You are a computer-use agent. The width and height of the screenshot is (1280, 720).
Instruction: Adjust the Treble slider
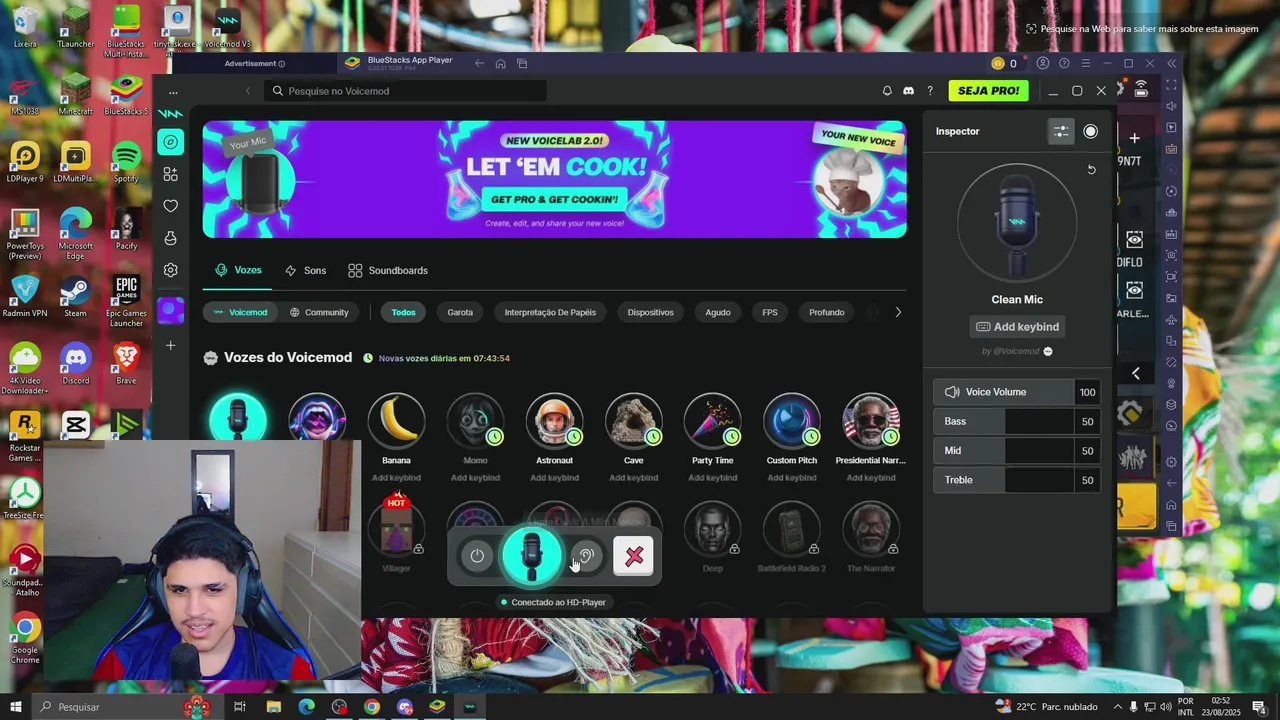tap(1017, 480)
